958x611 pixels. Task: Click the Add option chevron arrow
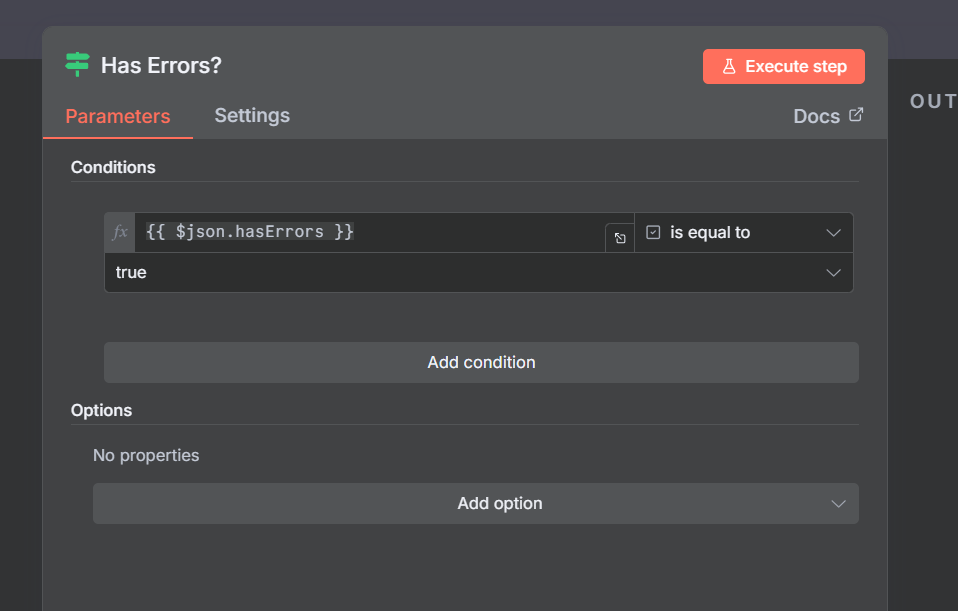(x=839, y=503)
